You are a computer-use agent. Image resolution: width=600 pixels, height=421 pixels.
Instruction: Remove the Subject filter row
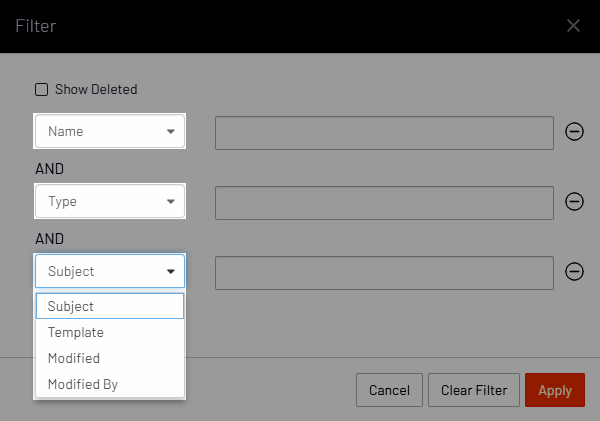pos(575,271)
